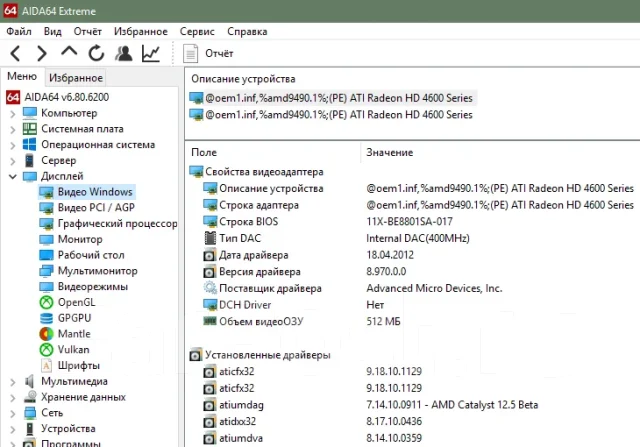Open the Избранное menu in the menu bar
This screenshot has width=640, height=447.
(x=141, y=31)
